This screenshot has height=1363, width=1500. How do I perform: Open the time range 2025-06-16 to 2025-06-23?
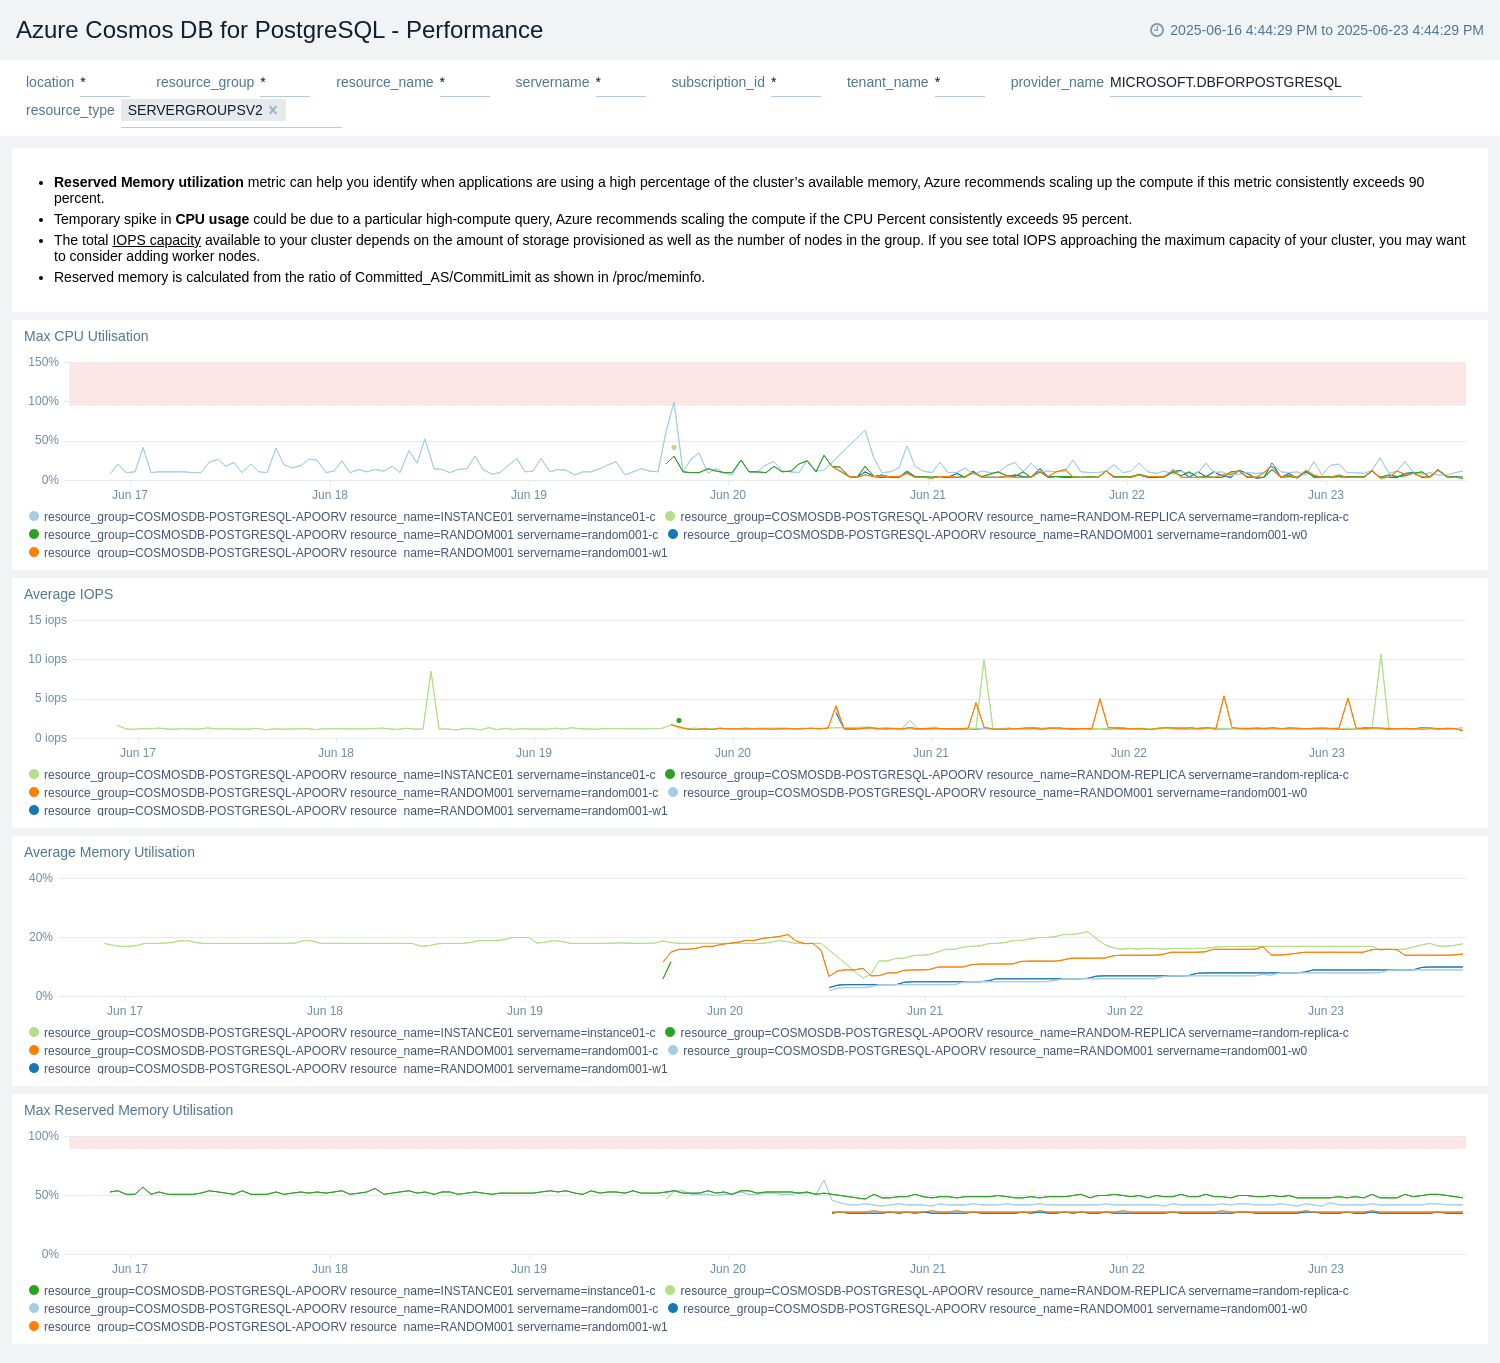(x=1326, y=30)
